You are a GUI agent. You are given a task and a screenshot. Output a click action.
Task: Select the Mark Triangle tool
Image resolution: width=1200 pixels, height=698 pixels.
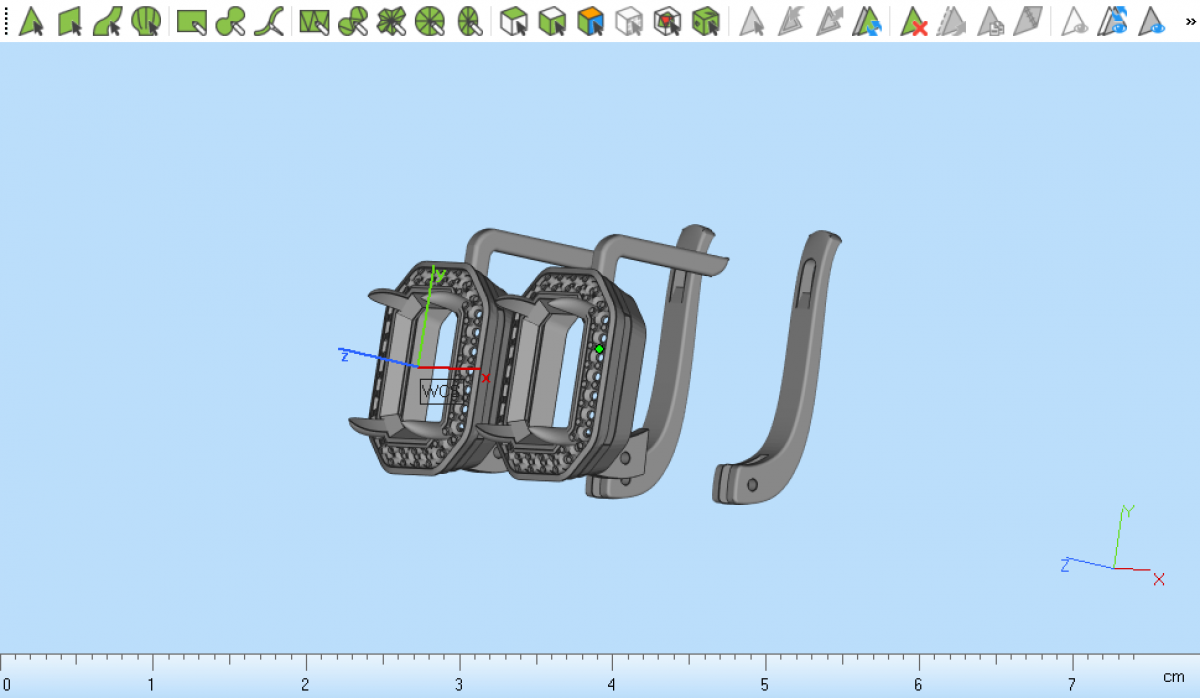(x=32, y=21)
